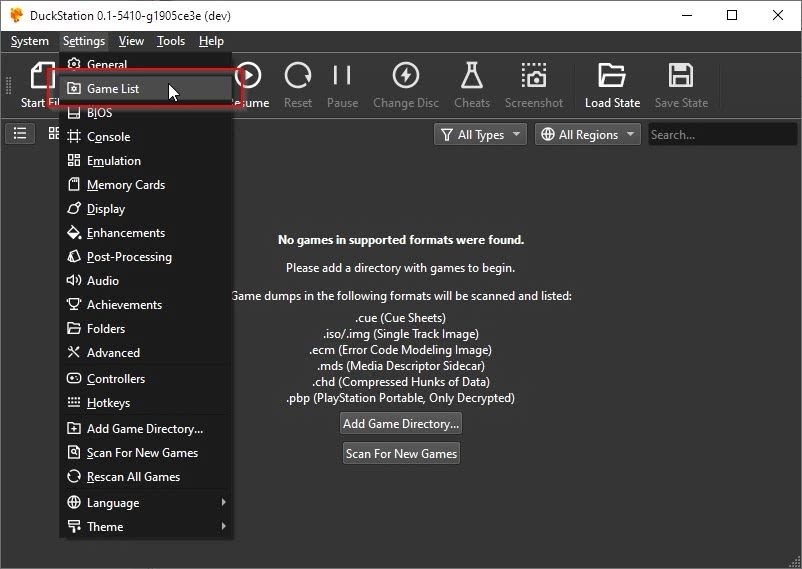Open the All Types filter dropdown
This screenshot has height=569, width=802.
click(x=480, y=135)
